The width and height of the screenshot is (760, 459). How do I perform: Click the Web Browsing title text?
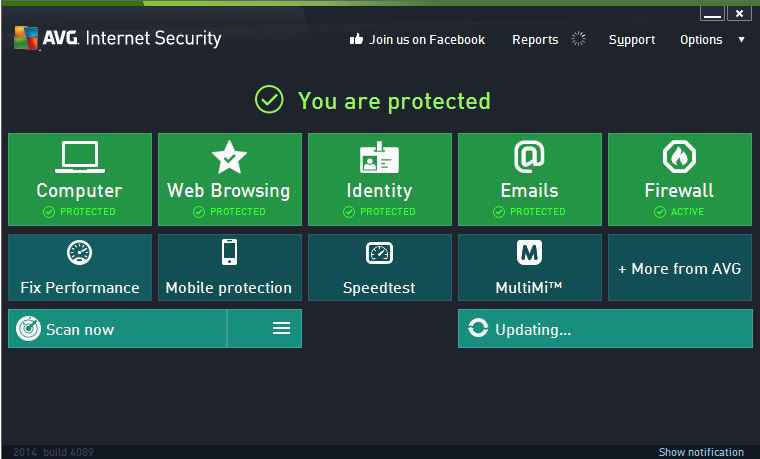(229, 190)
